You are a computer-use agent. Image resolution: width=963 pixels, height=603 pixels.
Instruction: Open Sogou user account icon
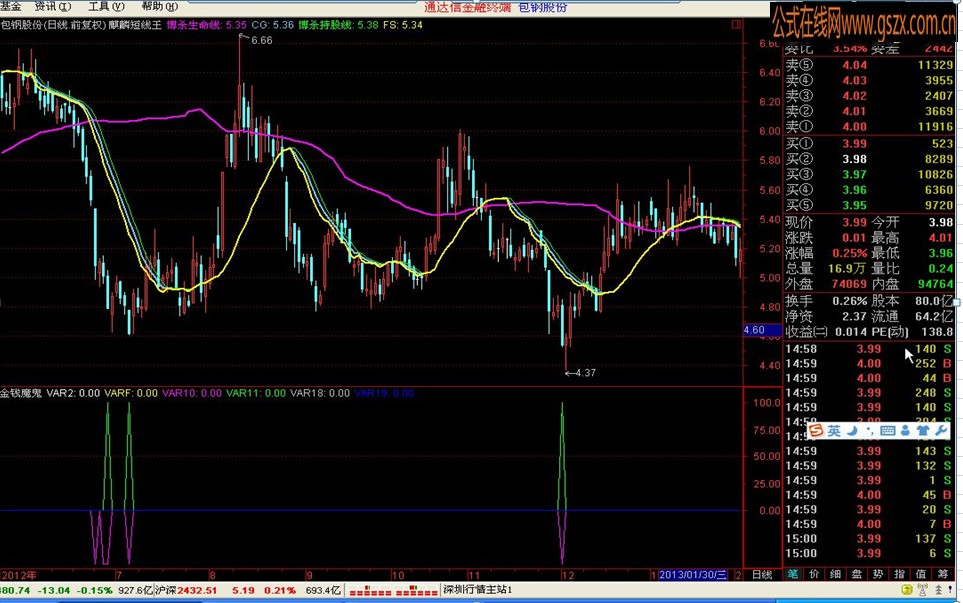point(905,430)
